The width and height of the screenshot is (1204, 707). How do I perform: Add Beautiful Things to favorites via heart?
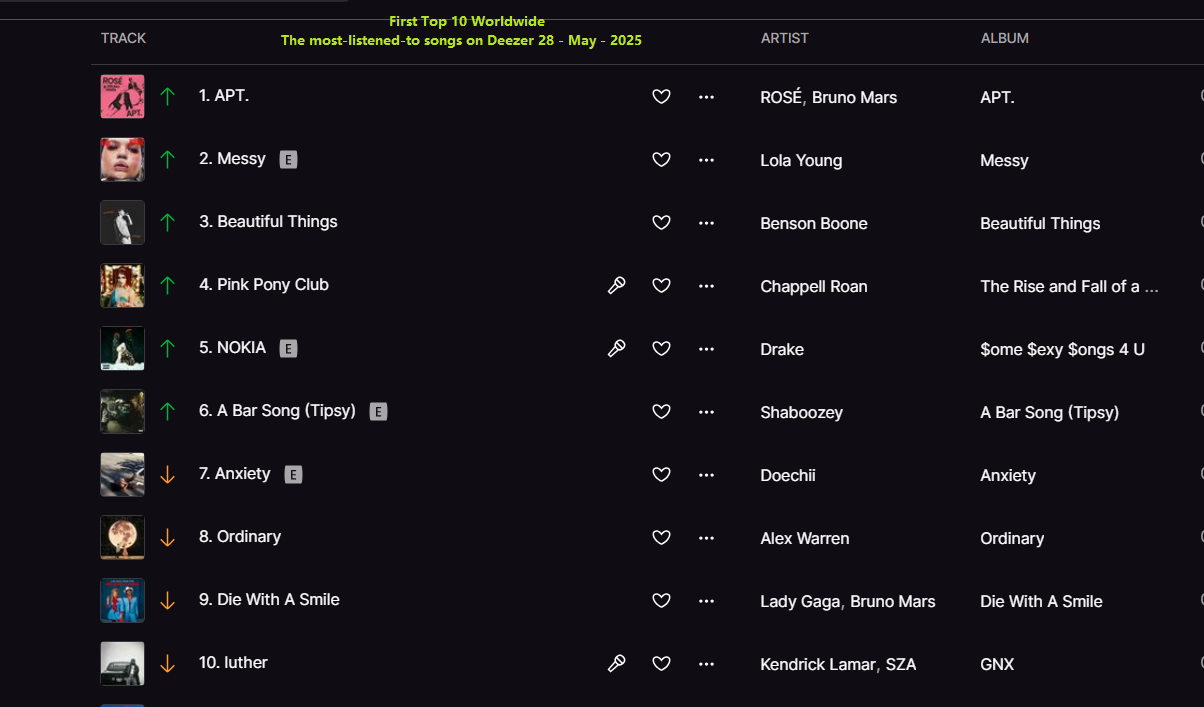(661, 223)
